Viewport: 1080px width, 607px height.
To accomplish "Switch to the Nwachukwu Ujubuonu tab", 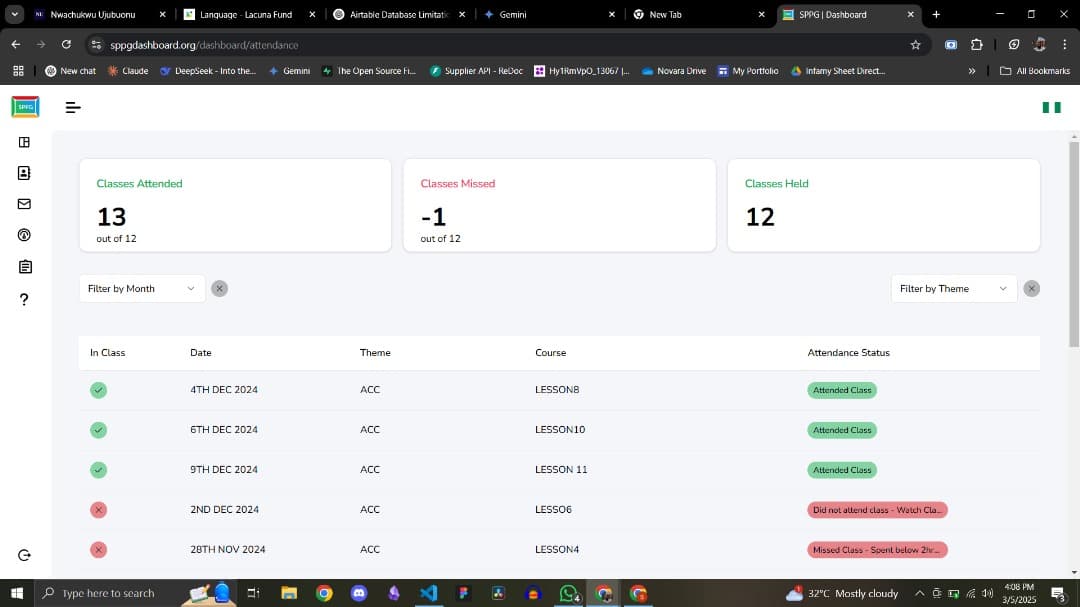I will pyautogui.click(x=100, y=14).
